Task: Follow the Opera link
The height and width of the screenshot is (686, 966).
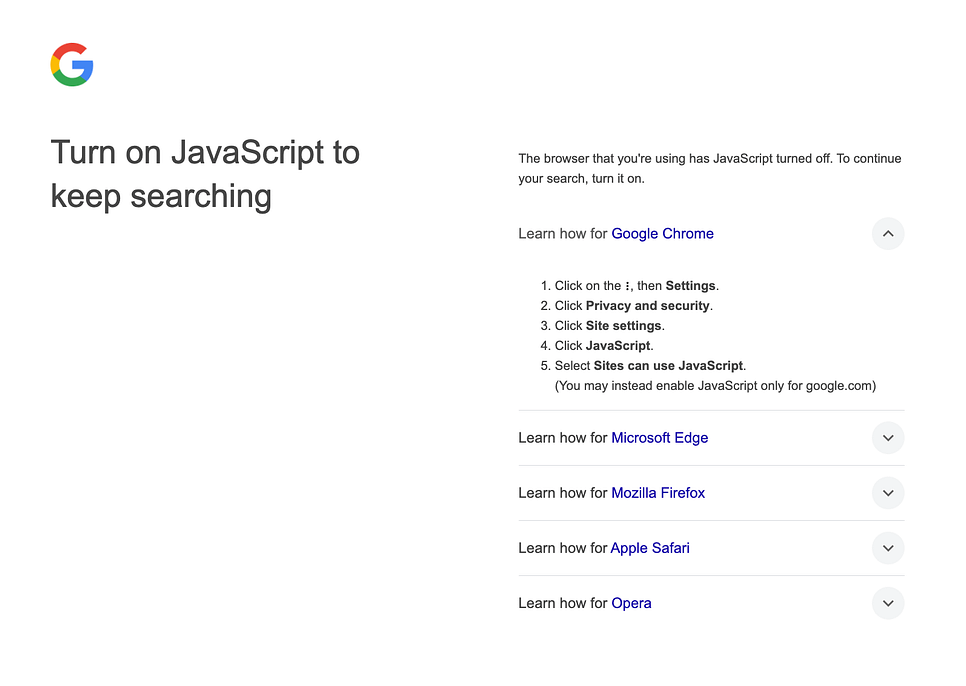Action: click(x=631, y=603)
